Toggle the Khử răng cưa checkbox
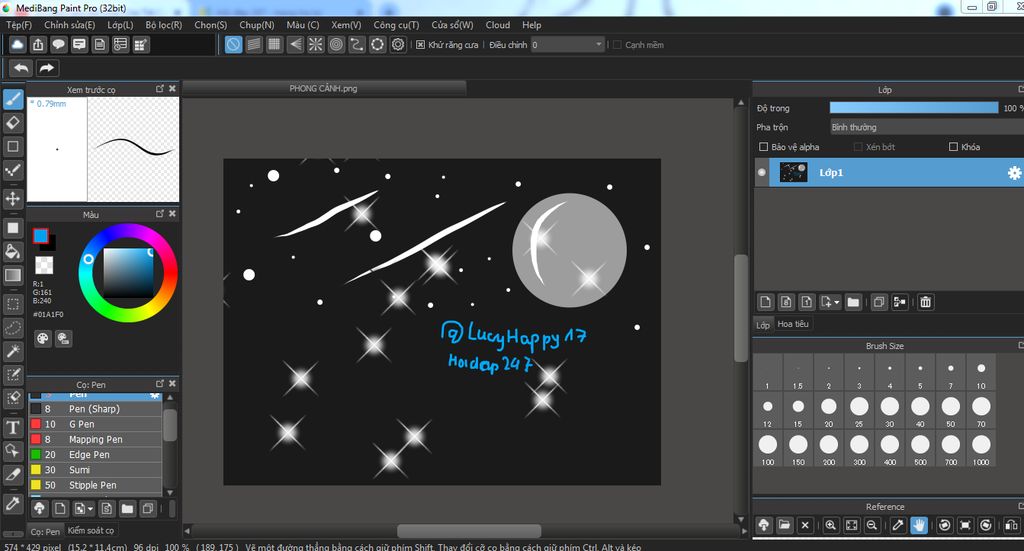This screenshot has height=551, width=1024. (x=421, y=45)
